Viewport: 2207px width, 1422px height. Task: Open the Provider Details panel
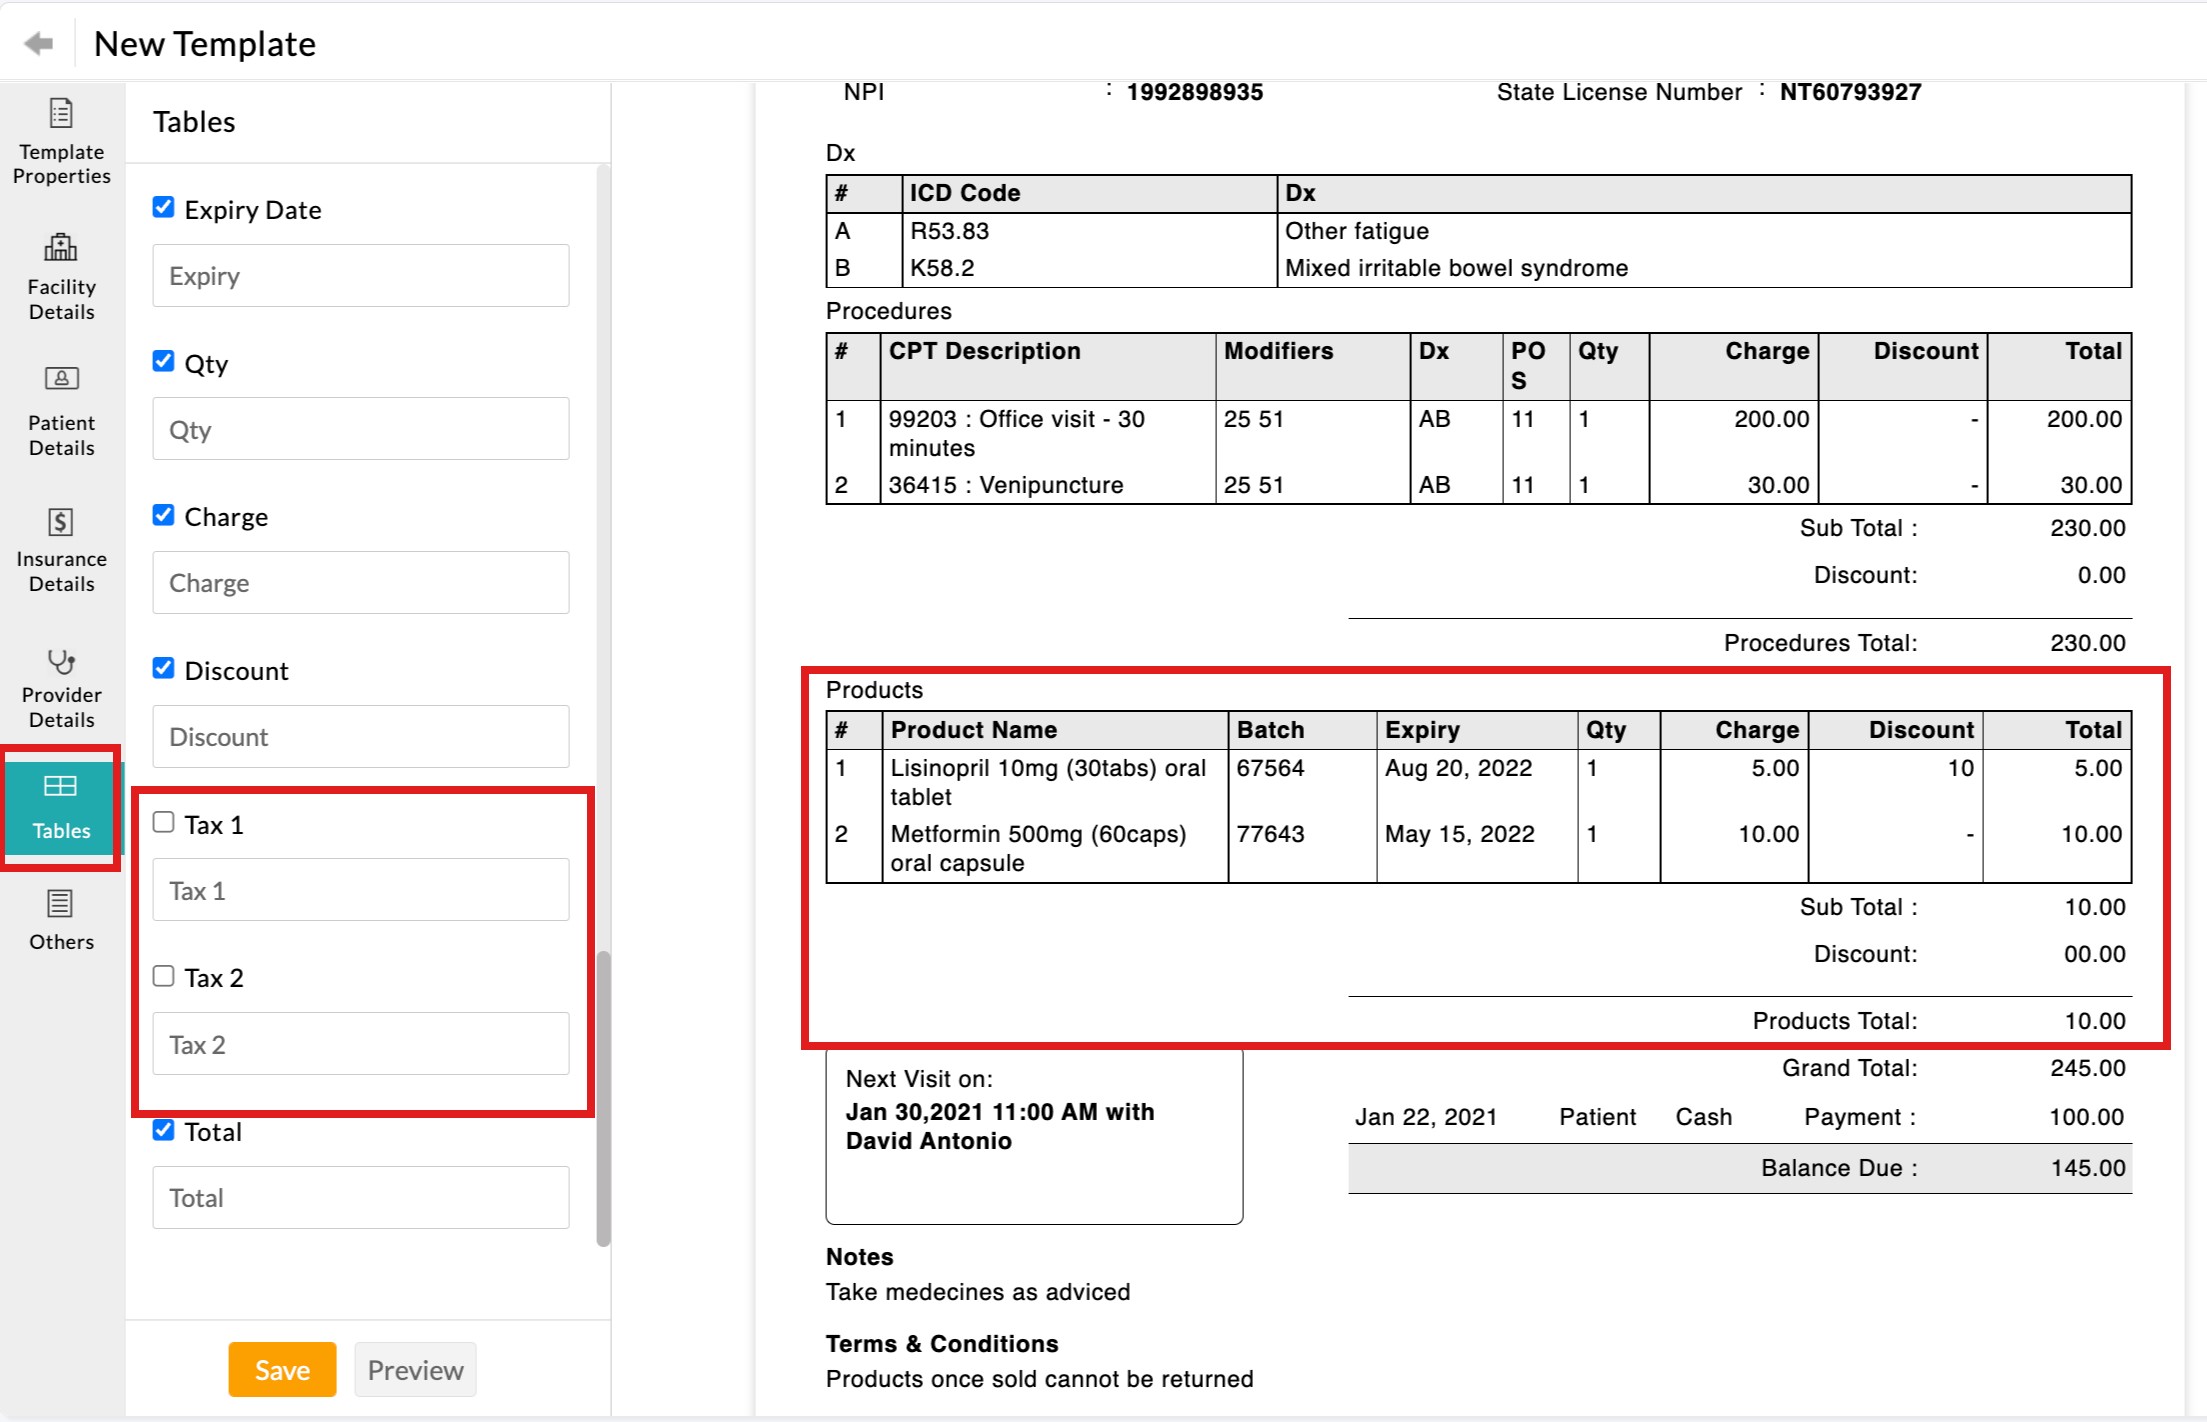click(x=60, y=685)
